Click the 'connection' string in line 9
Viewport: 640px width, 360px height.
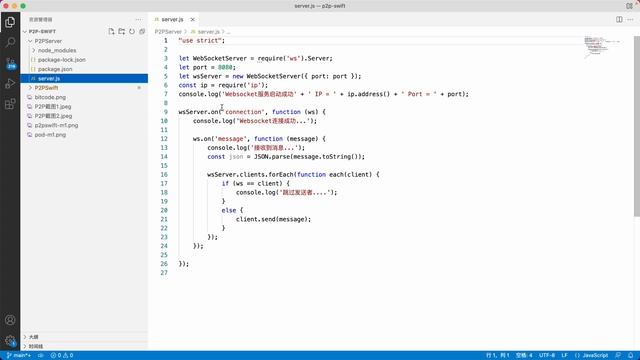pyautogui.click(x=243, y=112)
